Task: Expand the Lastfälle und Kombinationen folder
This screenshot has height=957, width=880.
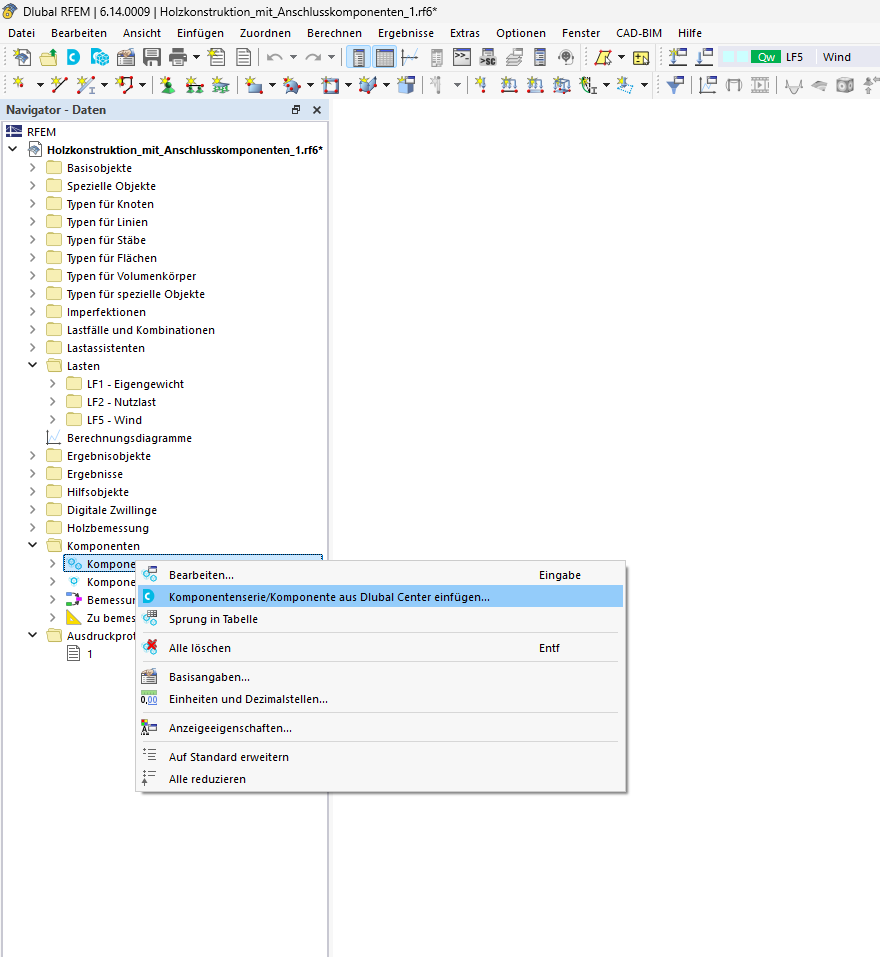Action: [x=33, y=330]
